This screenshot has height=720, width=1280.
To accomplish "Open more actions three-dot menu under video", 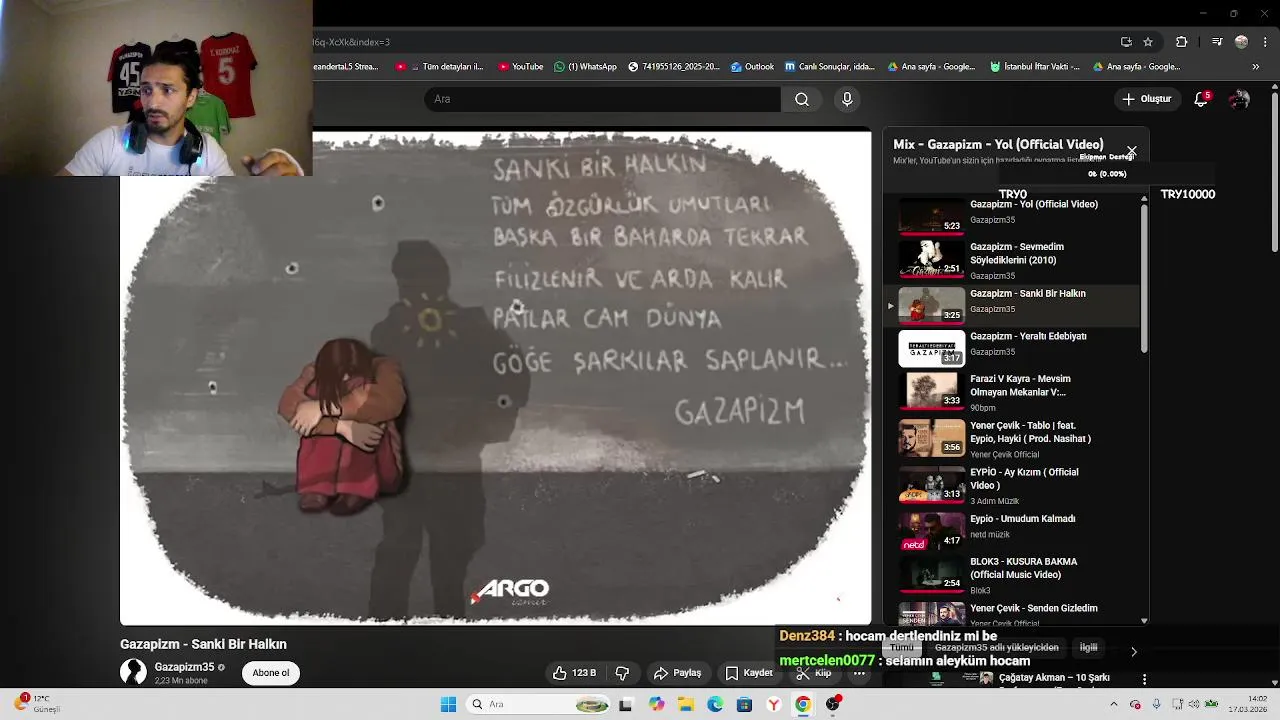I will coord(859,673).
